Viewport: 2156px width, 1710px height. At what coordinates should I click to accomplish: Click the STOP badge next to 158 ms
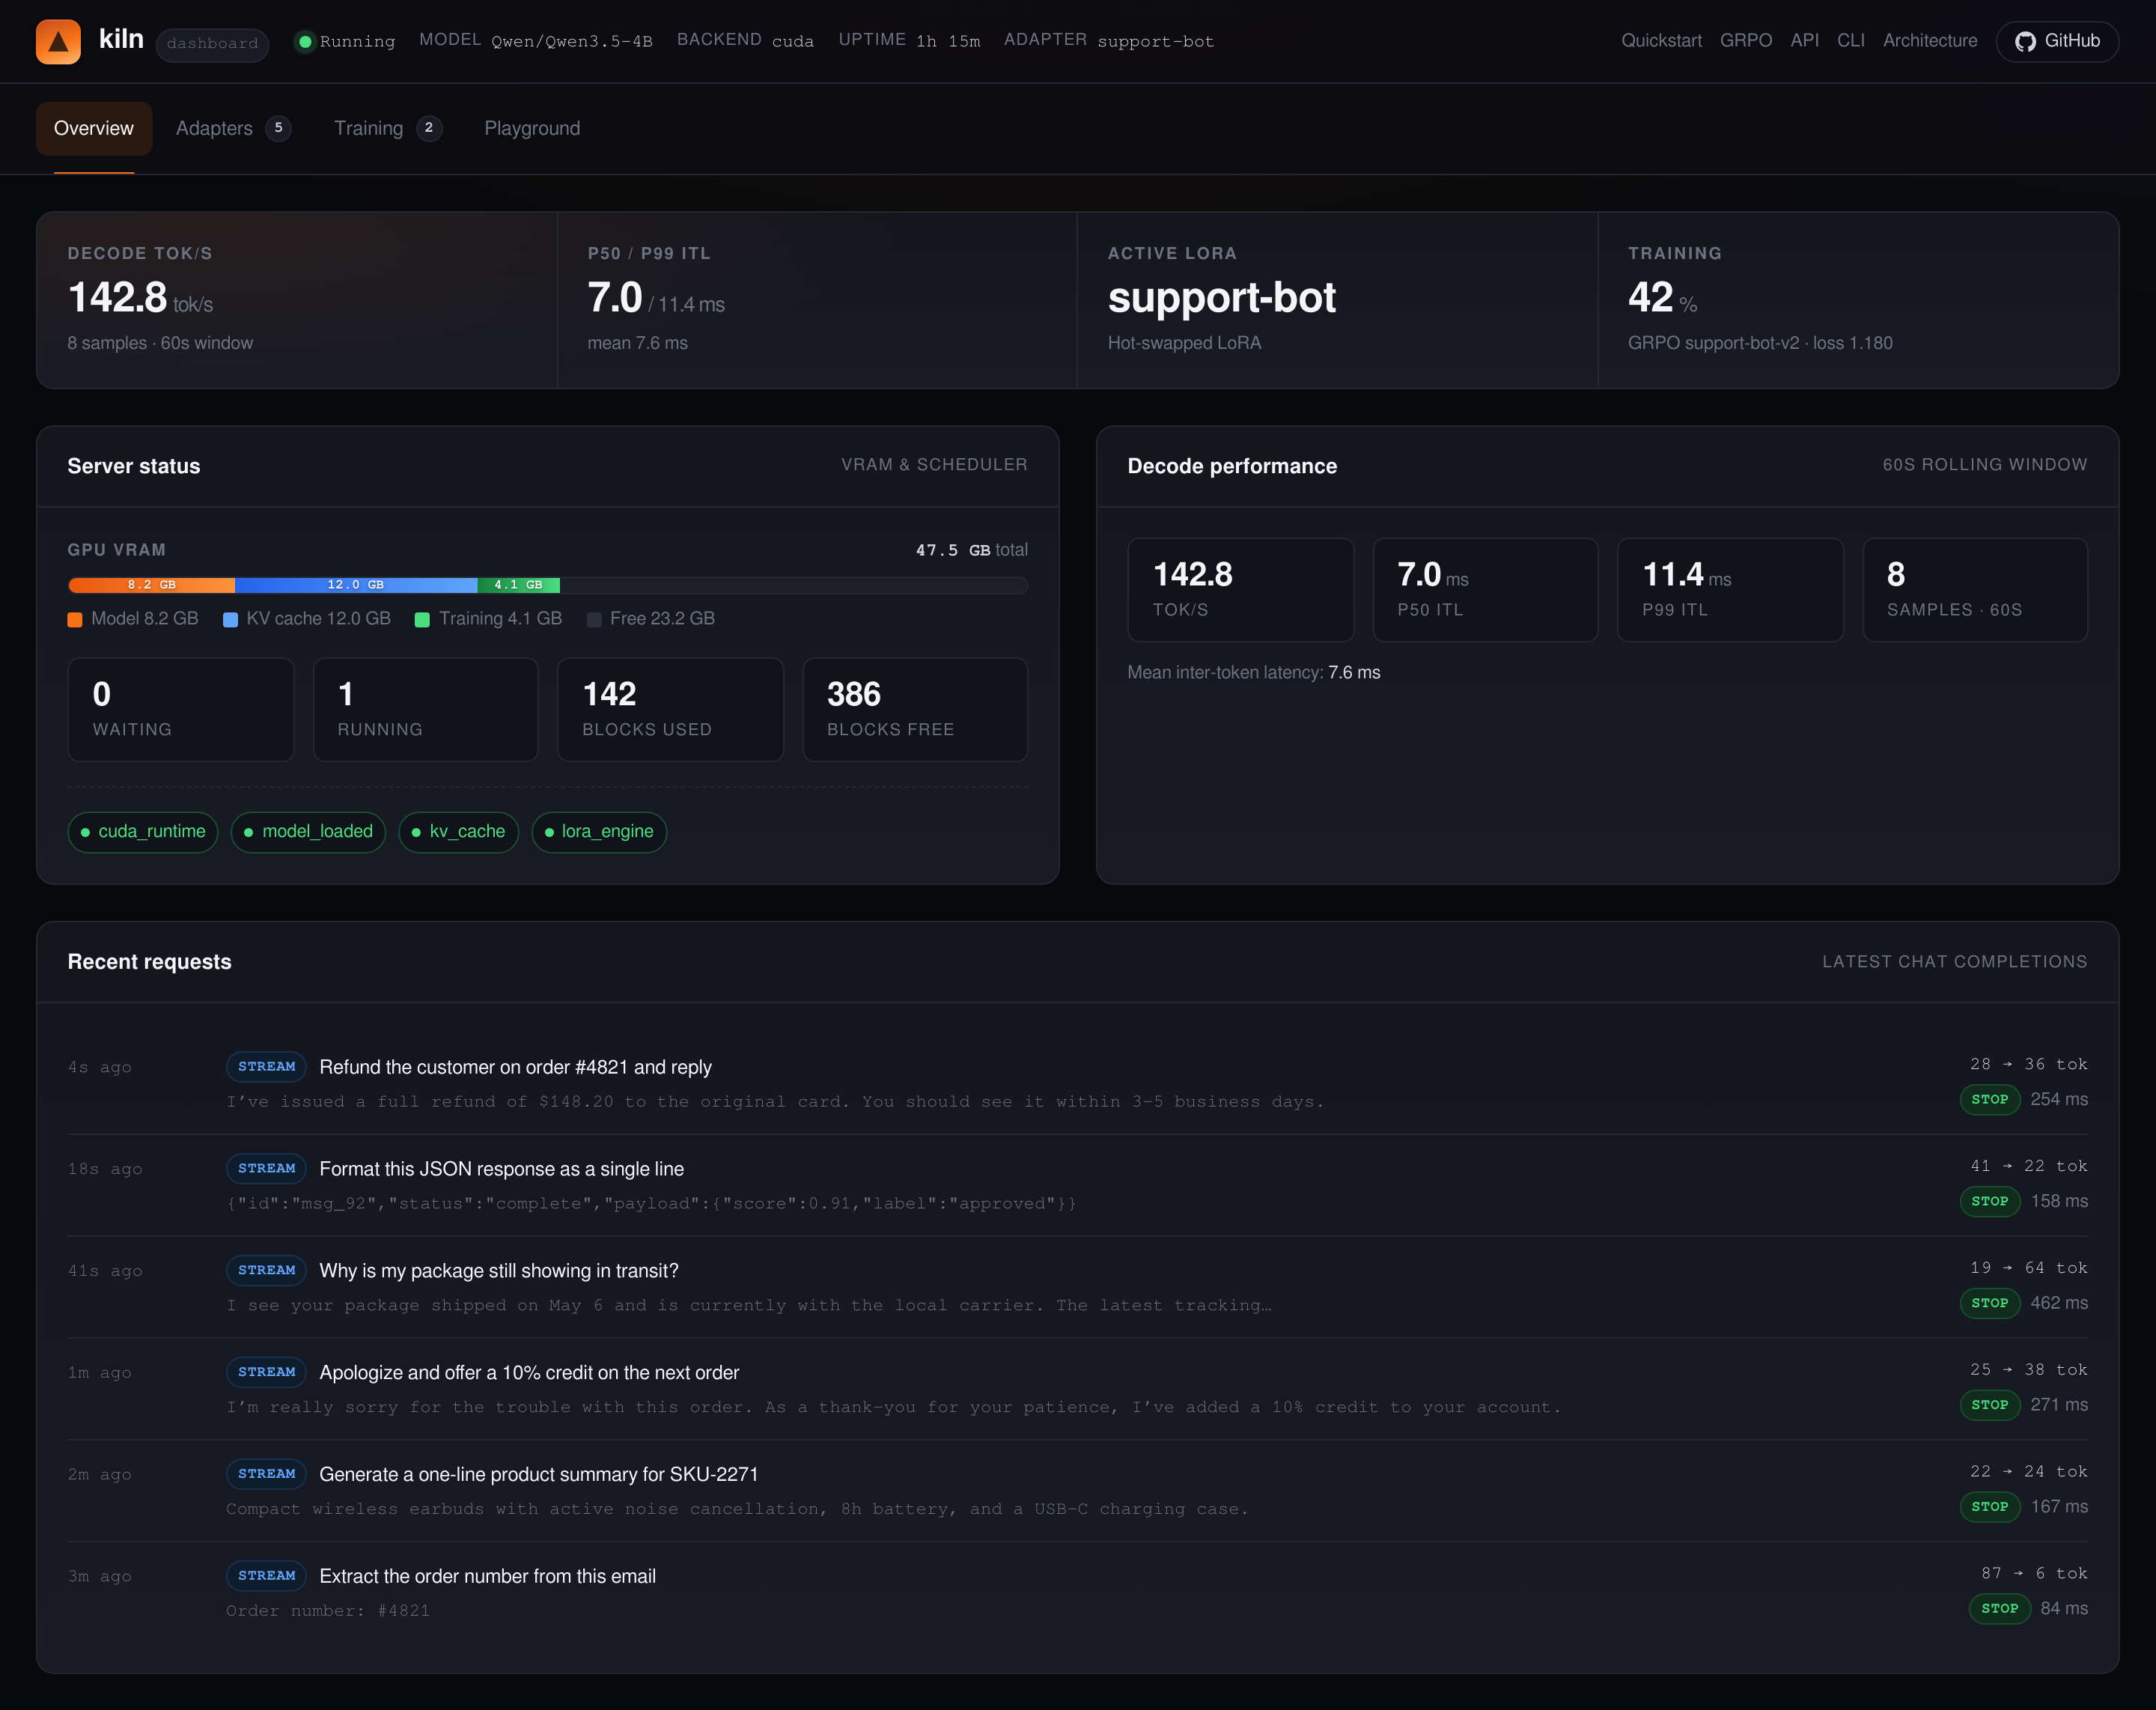[1990, 1202]
